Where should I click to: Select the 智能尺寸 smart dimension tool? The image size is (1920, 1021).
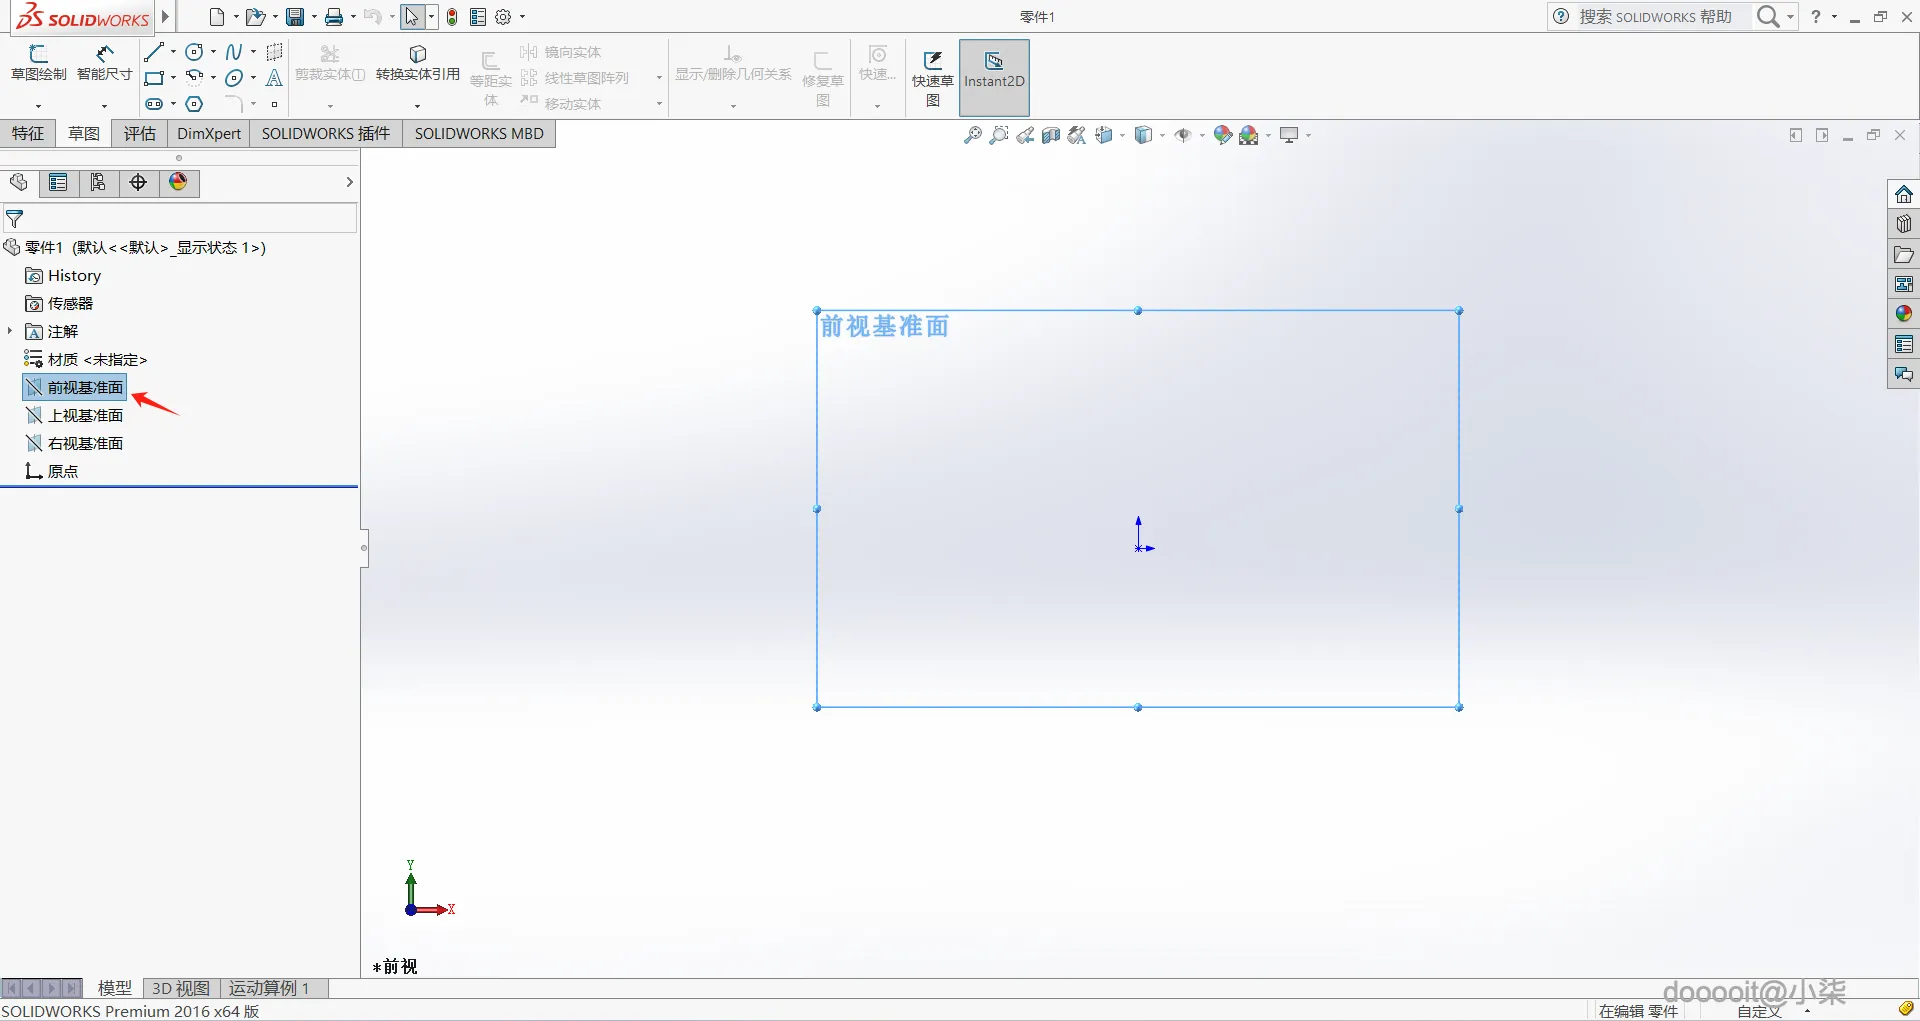[104, 63]
